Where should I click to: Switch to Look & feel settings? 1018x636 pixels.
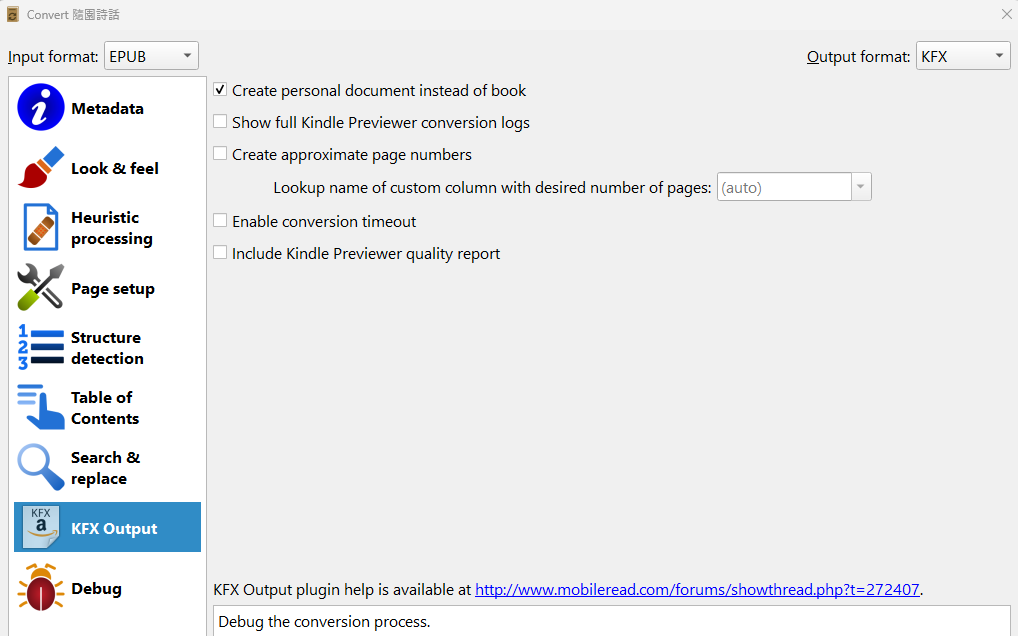[x=107, y=167]
